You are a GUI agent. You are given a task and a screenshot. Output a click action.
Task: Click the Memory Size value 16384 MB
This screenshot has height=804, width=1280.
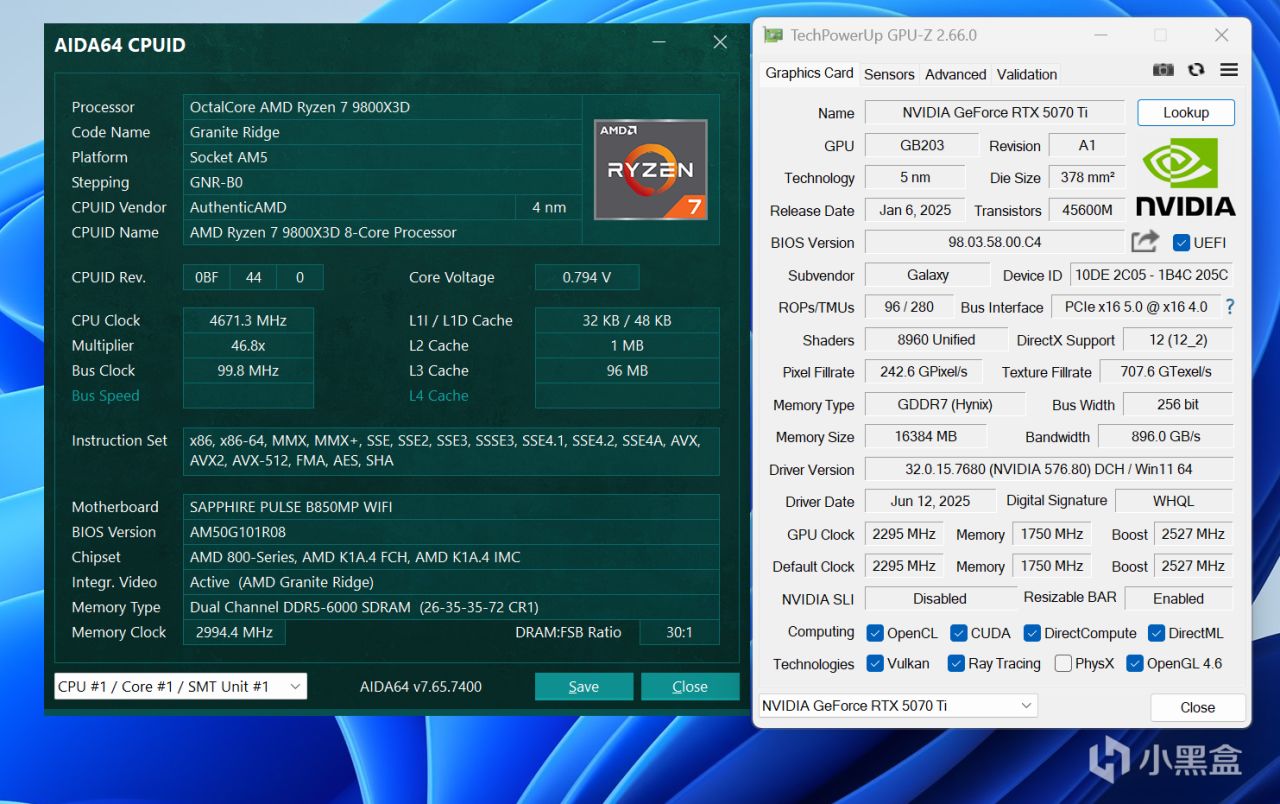coord(926,436)
